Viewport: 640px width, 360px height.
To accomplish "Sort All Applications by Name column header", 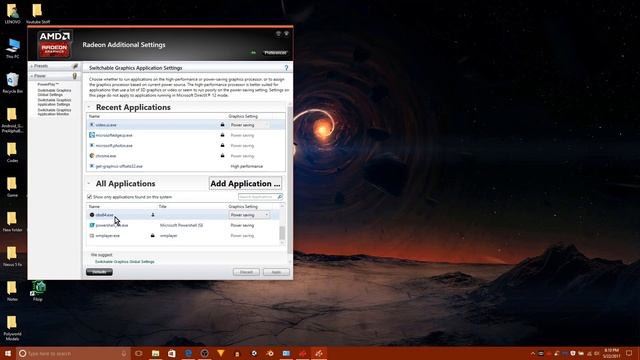I will pyautogui.click(x=94, y=207).
